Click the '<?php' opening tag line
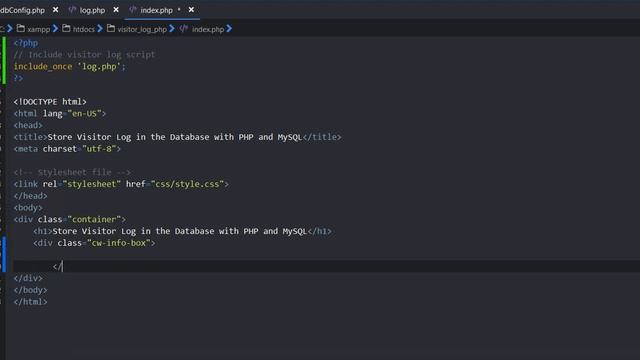Screen dimensions: 640x360 coord(26,43)
